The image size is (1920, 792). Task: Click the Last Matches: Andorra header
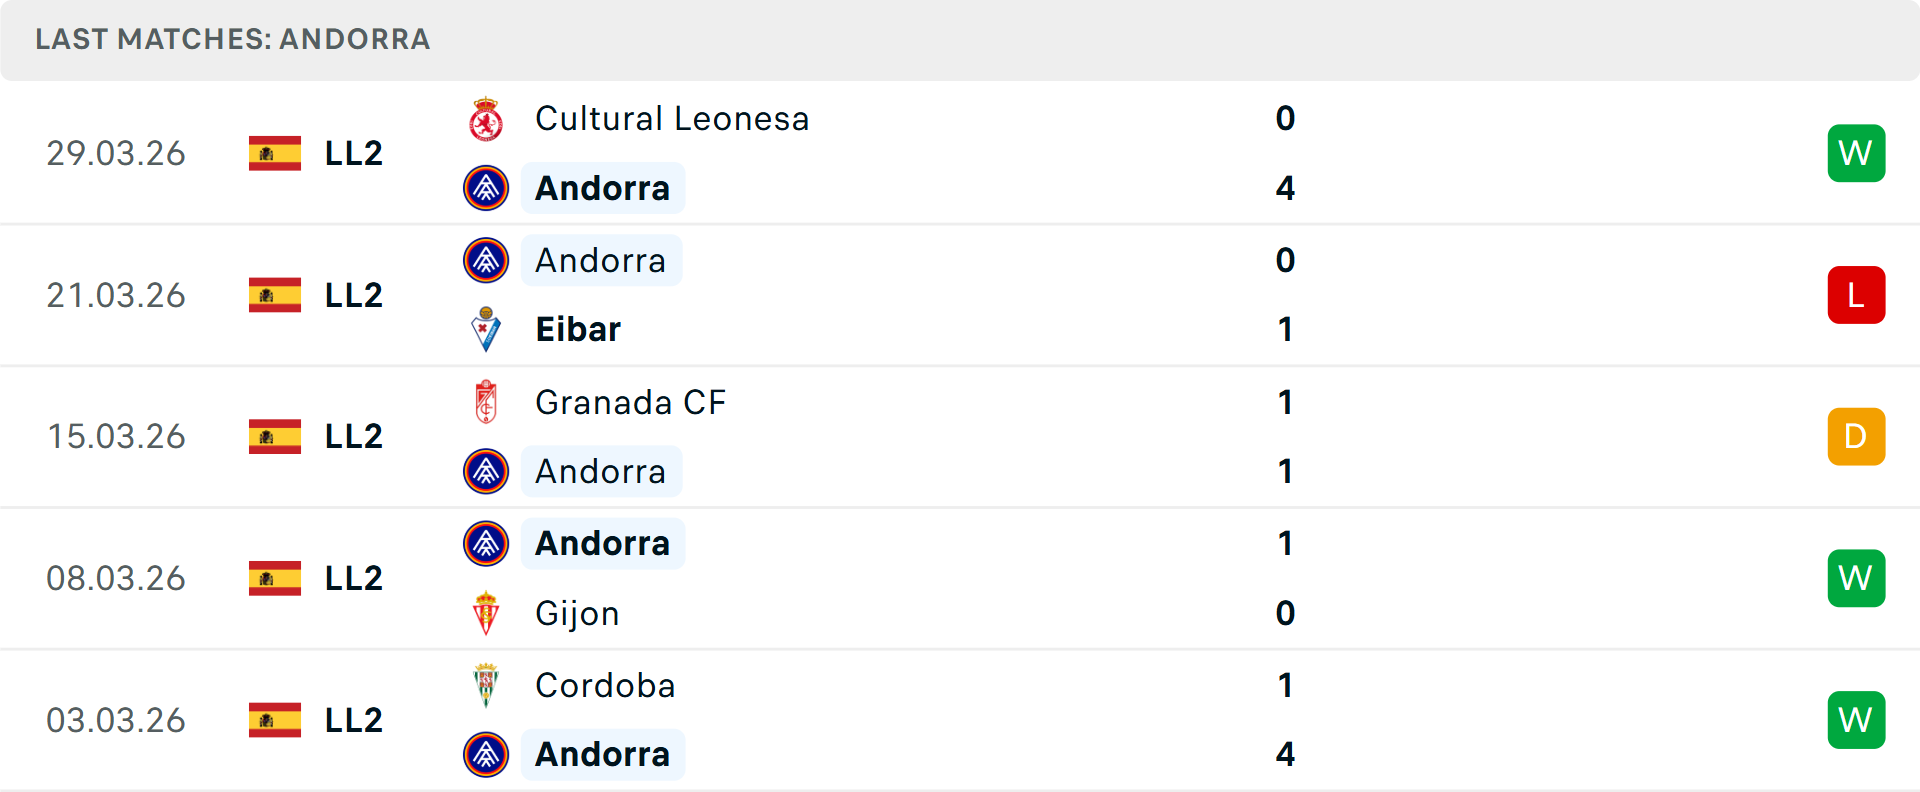point(233,39)
